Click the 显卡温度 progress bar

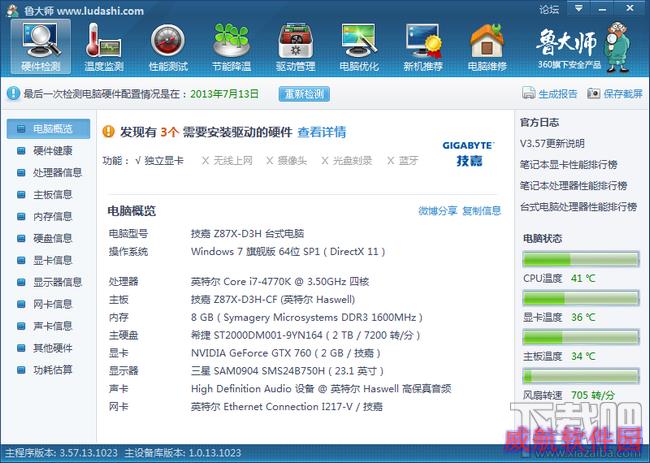581,298
